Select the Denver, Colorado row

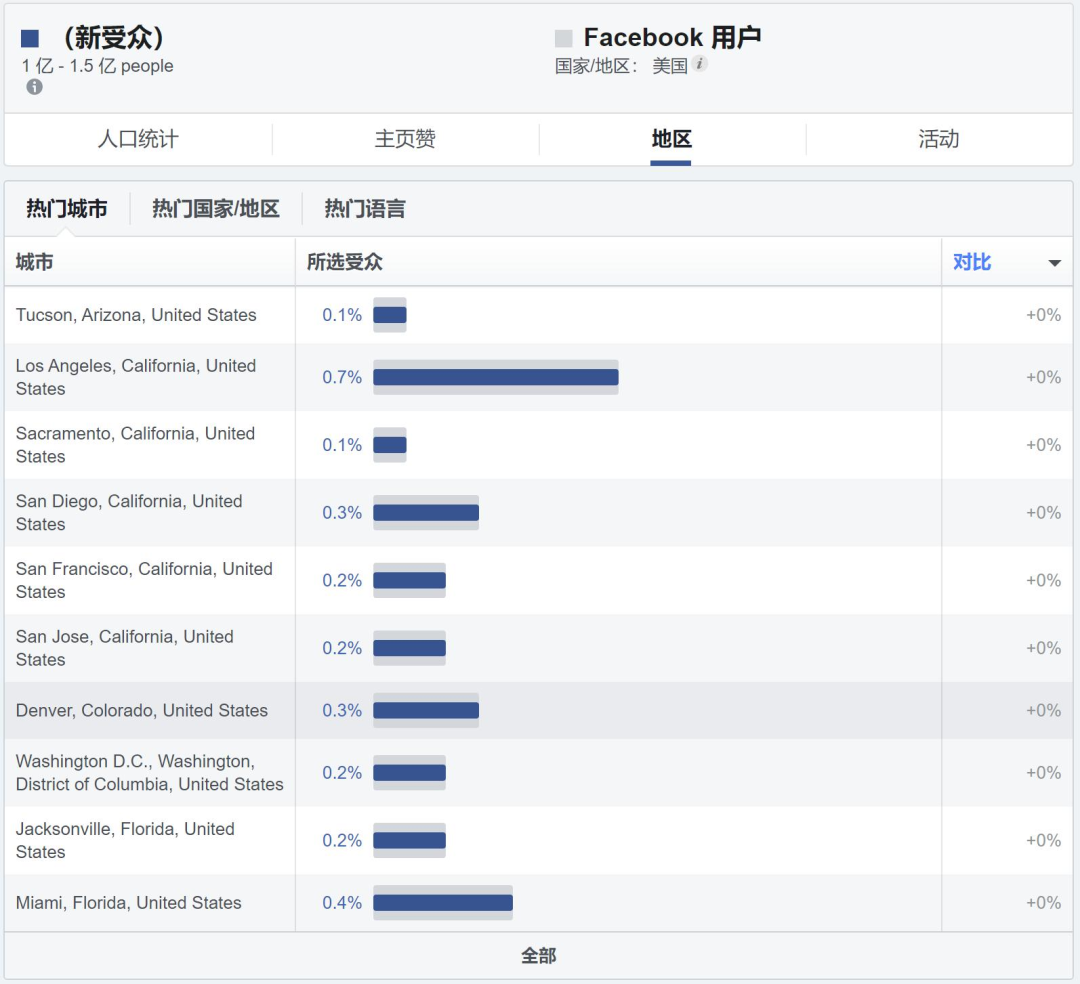click(x=142, y=711)
